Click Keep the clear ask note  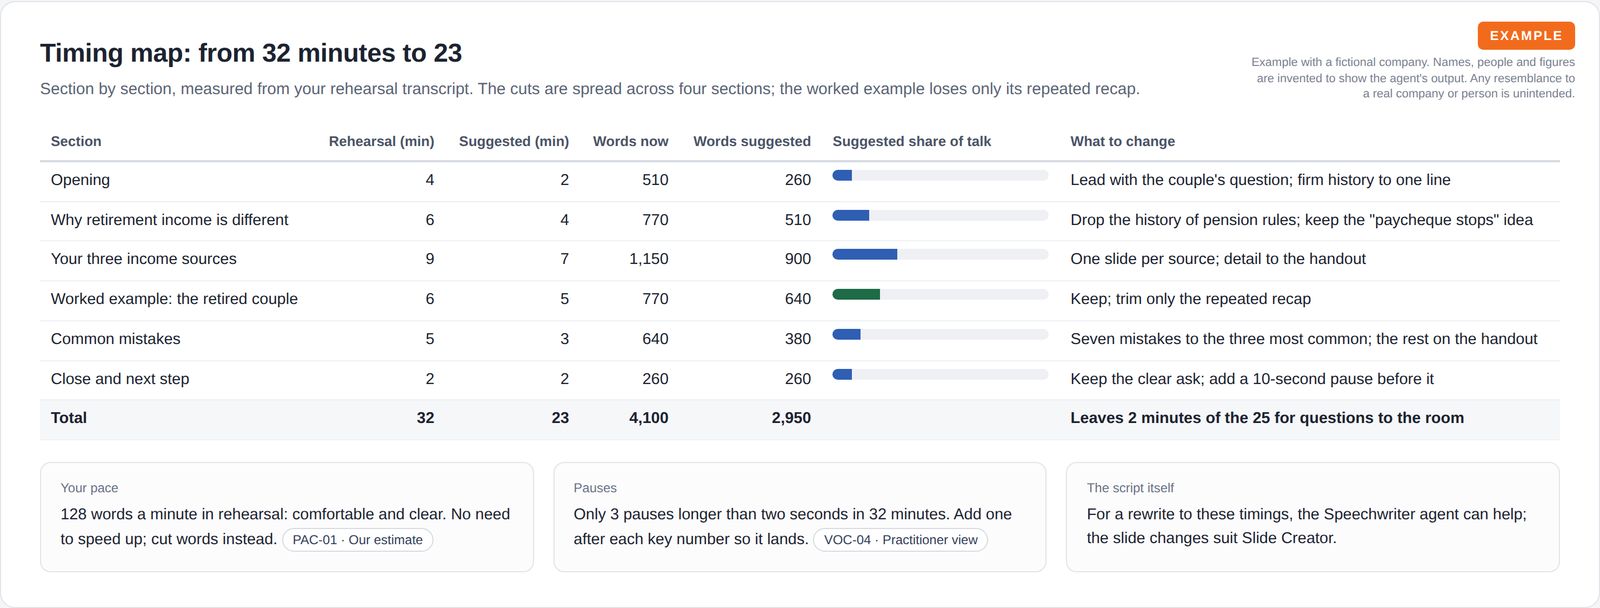pyautogui.click(x=1252, y=379)
